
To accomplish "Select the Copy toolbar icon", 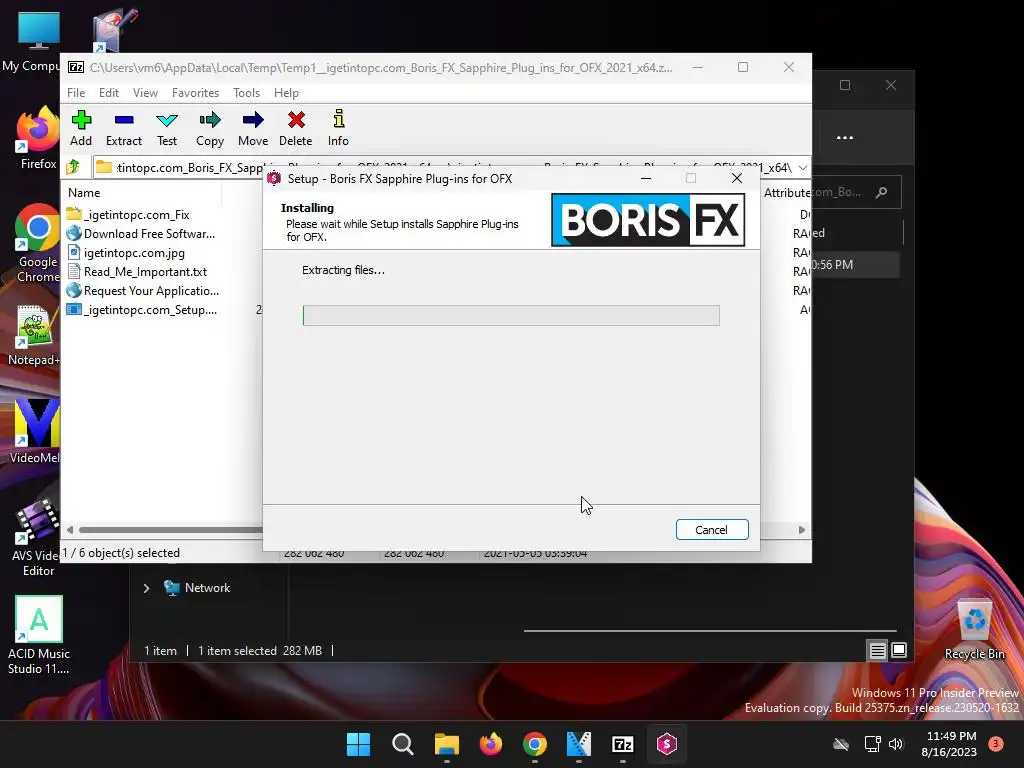I will (x=210, y=128).
